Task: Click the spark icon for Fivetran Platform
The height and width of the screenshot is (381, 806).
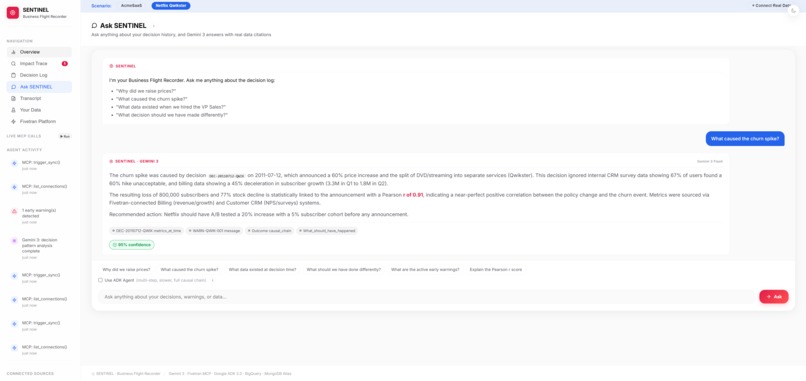Action: click(13, 121)
